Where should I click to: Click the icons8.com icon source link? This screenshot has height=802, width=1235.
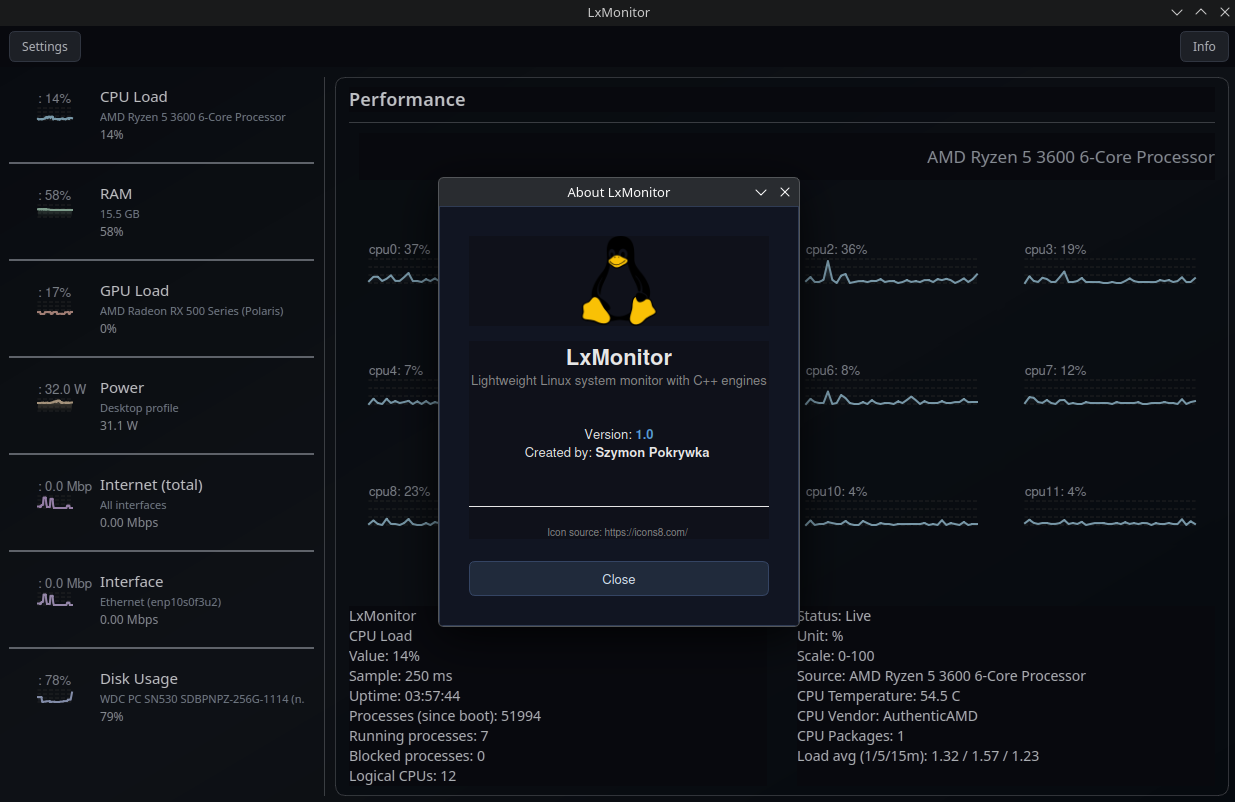[646, 533]
